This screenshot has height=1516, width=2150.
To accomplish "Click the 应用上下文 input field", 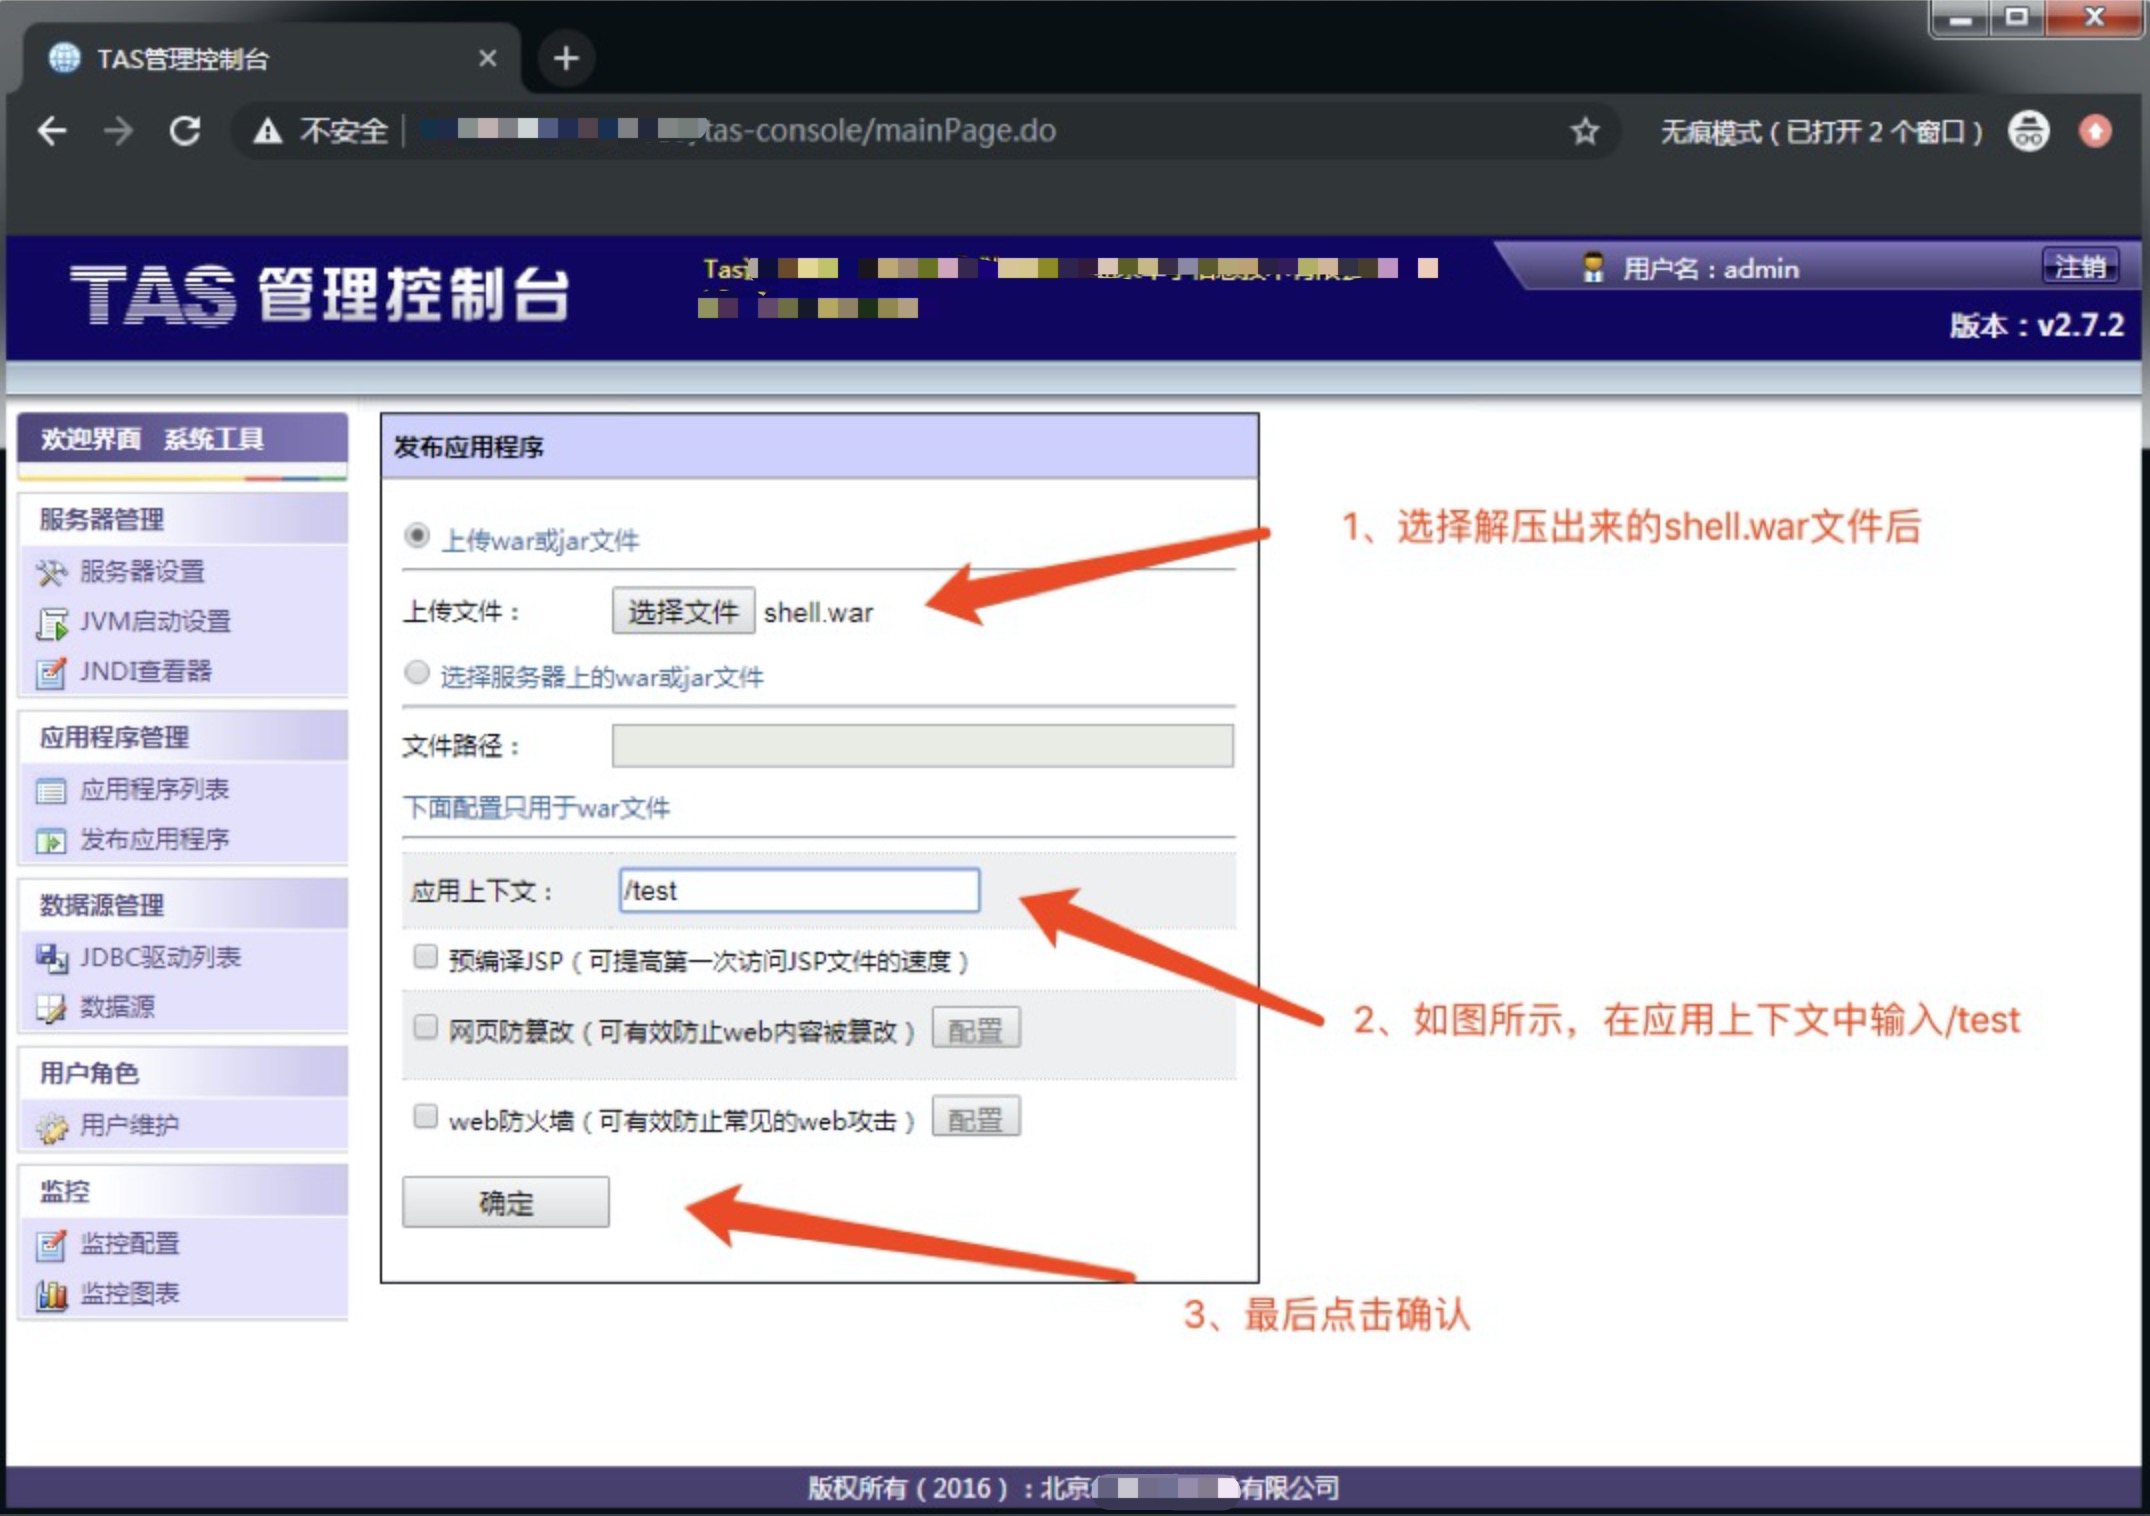I will 799,890.
